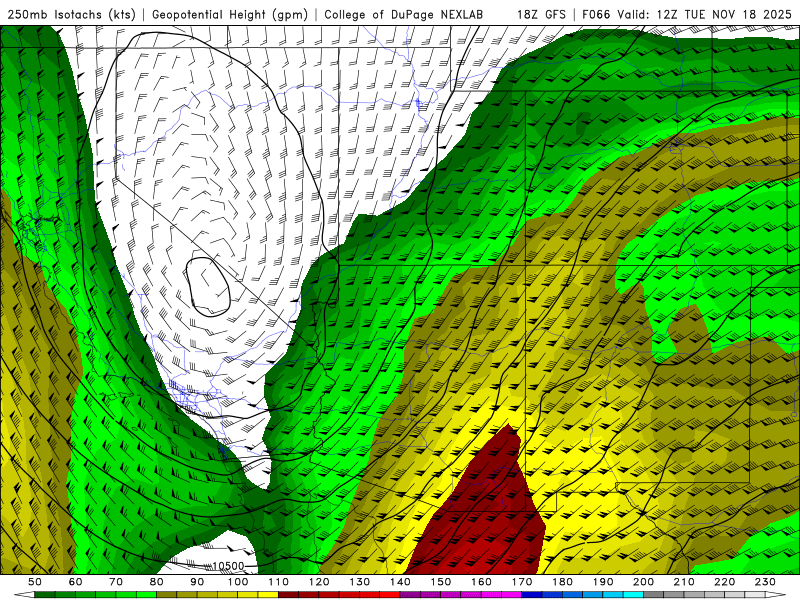This screenshot has height=600, width=800.
Task: Click the legend value 50
Action: tap(35, 582)
